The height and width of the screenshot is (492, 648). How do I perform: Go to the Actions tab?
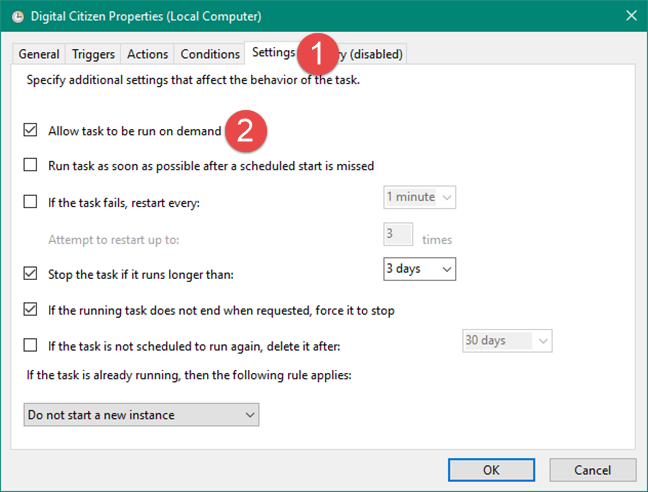(148, 54)
